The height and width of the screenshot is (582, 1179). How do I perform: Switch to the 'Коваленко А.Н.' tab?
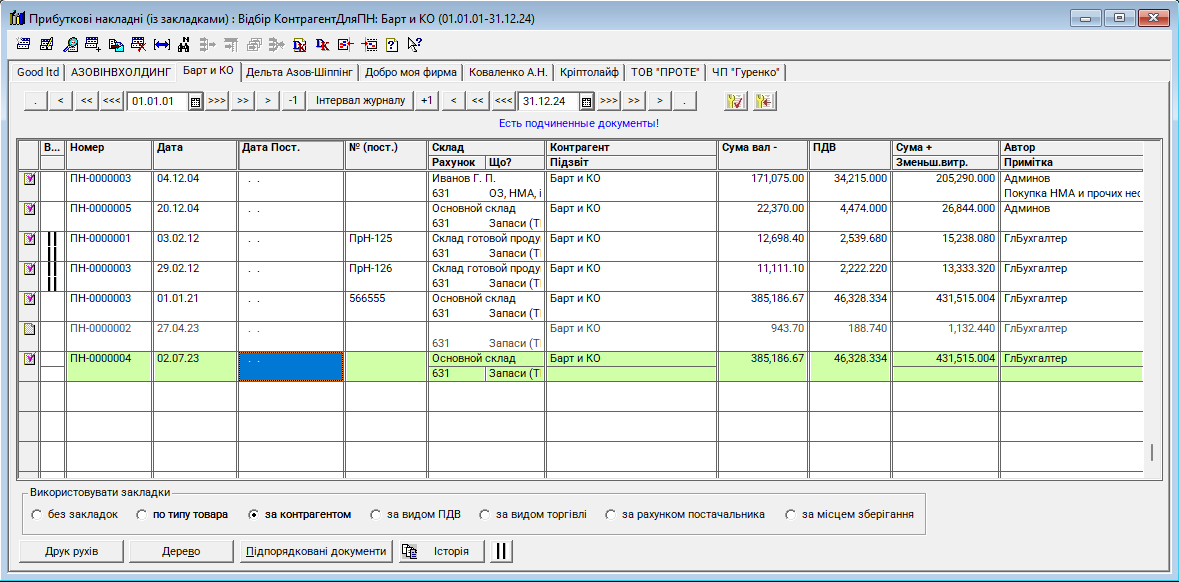508,72
